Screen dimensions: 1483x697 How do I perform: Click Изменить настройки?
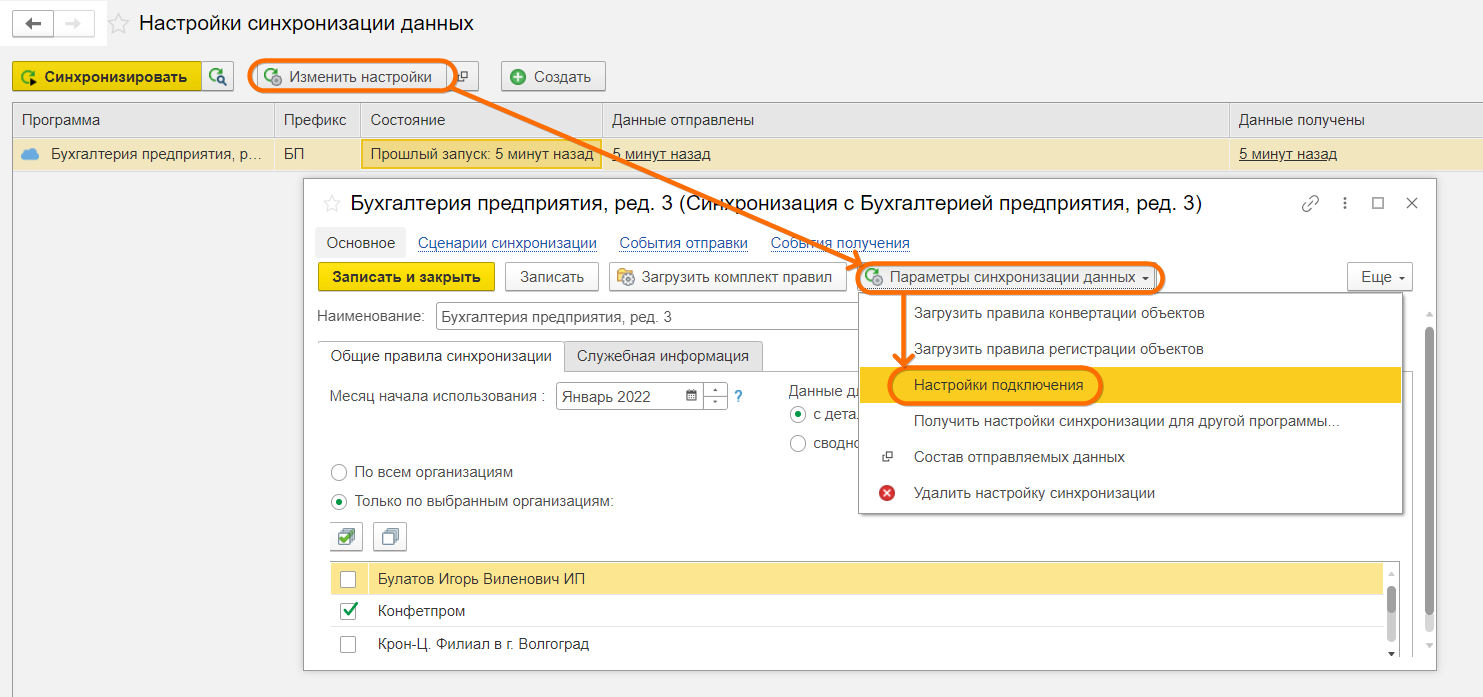[350, 77]
